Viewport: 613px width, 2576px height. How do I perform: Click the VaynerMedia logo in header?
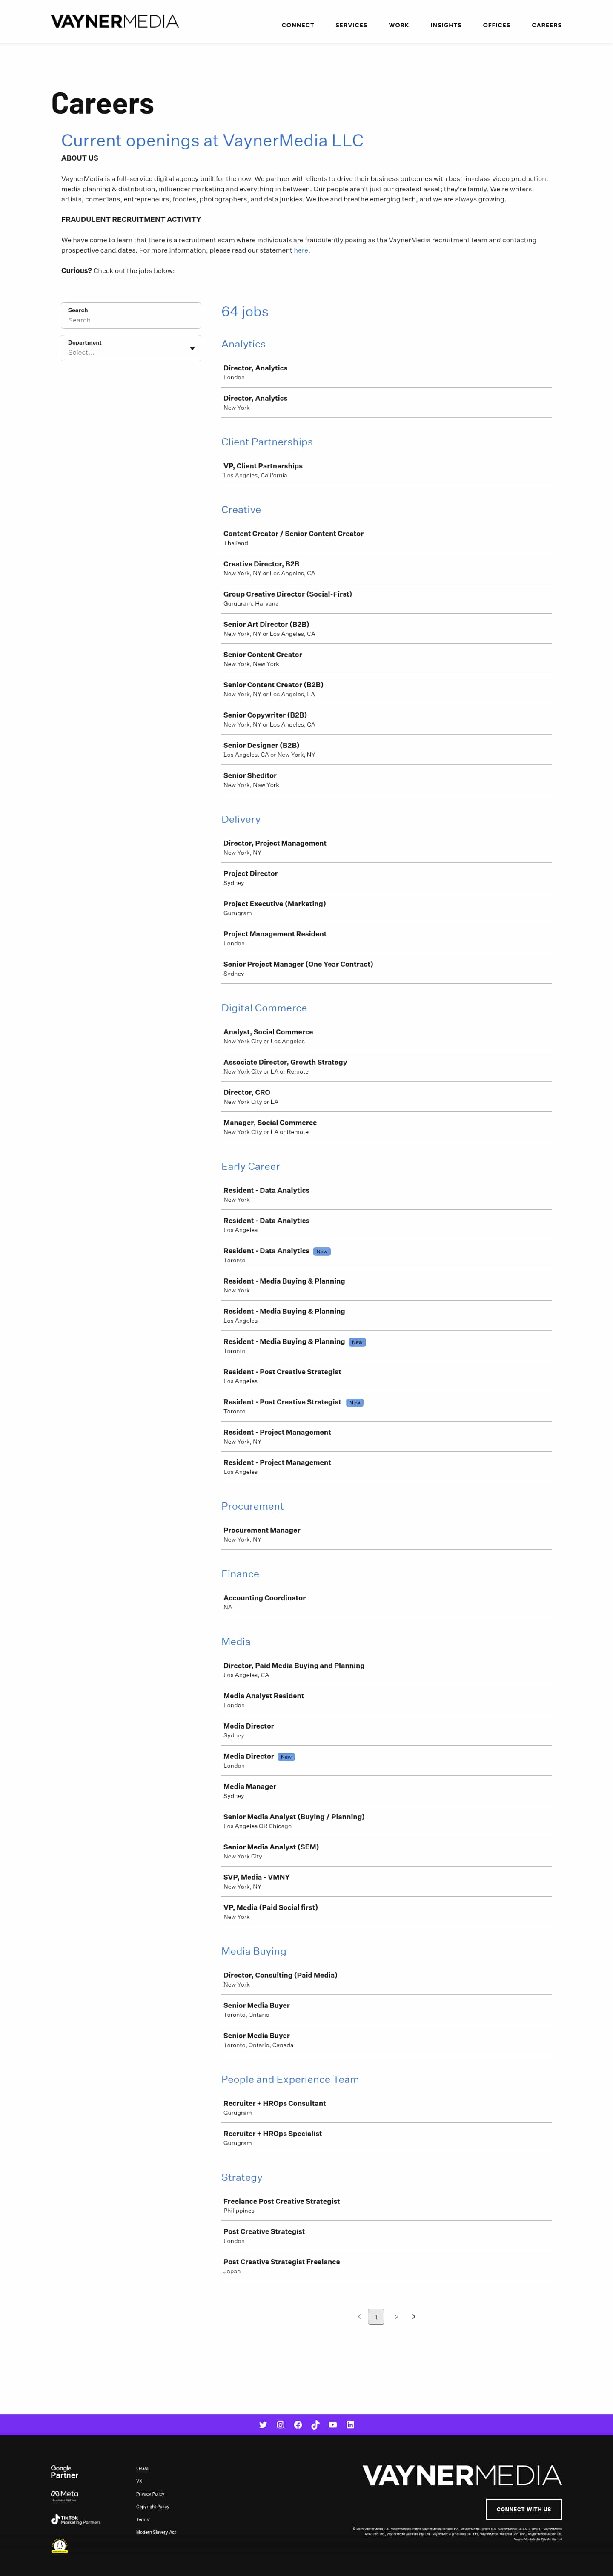pyautogui.click(x=115, y=21)
